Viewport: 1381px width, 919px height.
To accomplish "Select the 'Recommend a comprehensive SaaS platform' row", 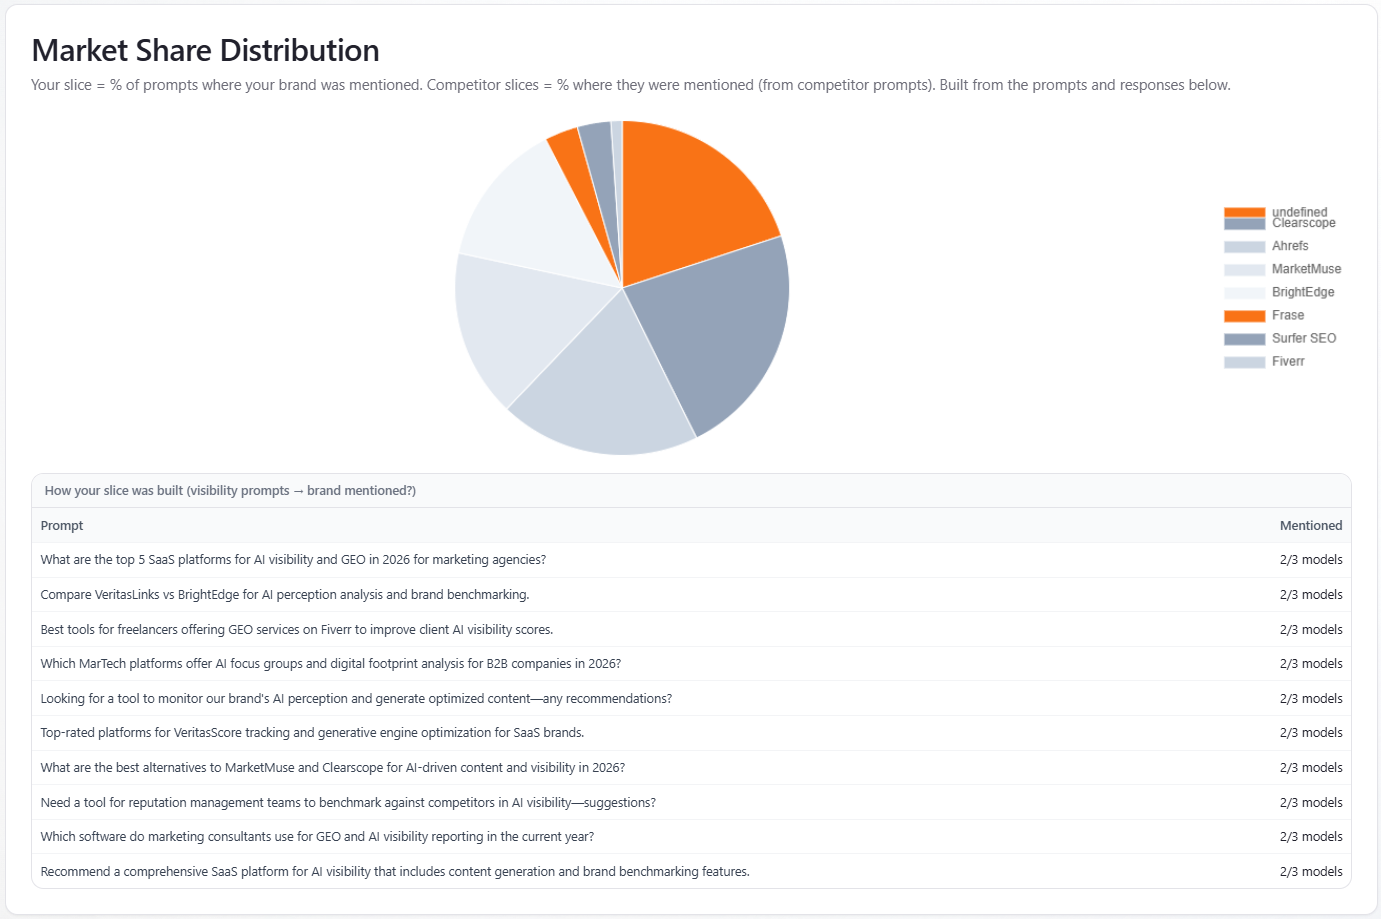I will [x=395, y=872].
